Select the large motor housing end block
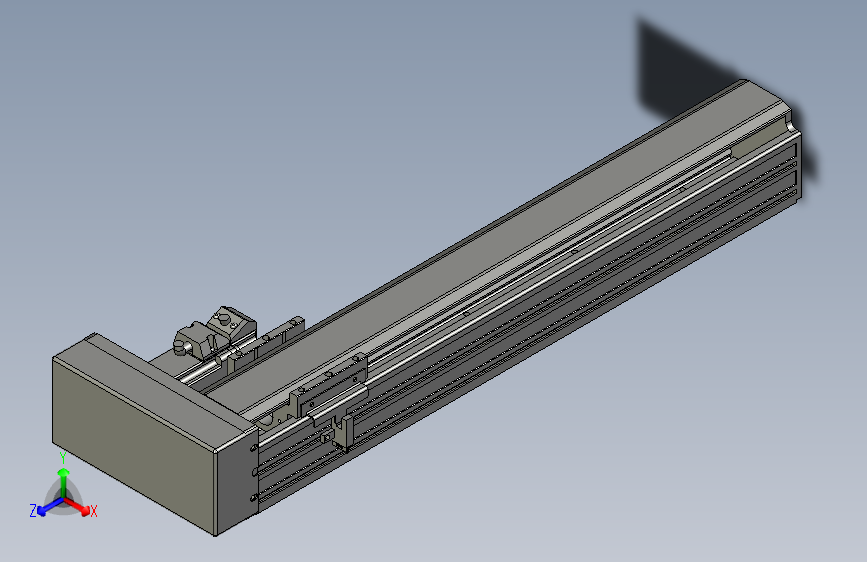867x562 pixels. (155, 434)
